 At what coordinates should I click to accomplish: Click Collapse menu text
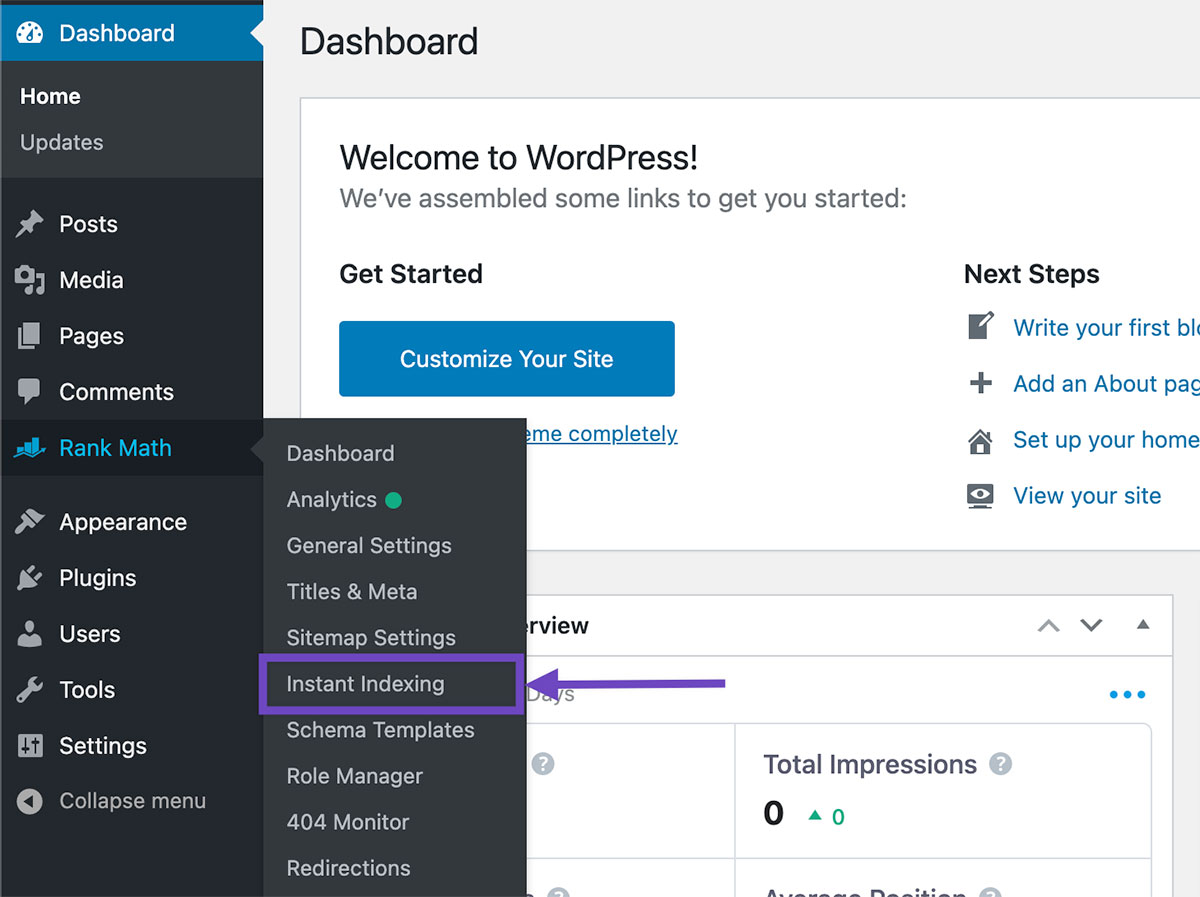click(132, 801)
